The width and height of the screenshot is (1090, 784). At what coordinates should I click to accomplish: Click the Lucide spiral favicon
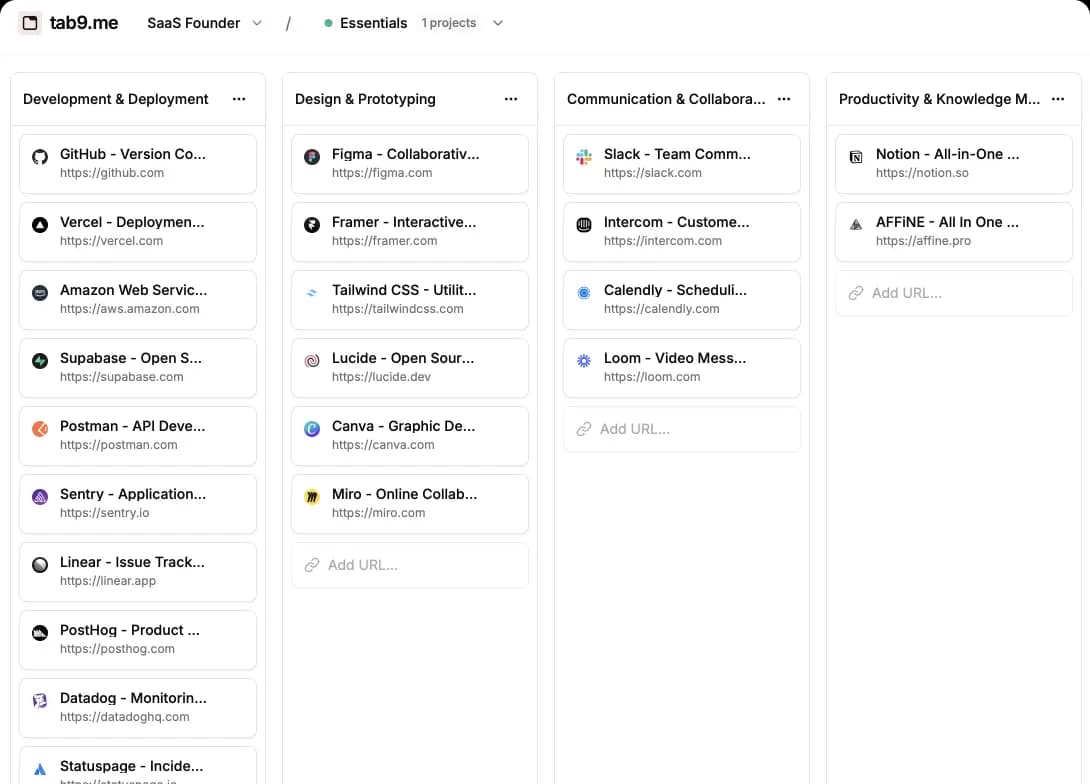[312, 361]
